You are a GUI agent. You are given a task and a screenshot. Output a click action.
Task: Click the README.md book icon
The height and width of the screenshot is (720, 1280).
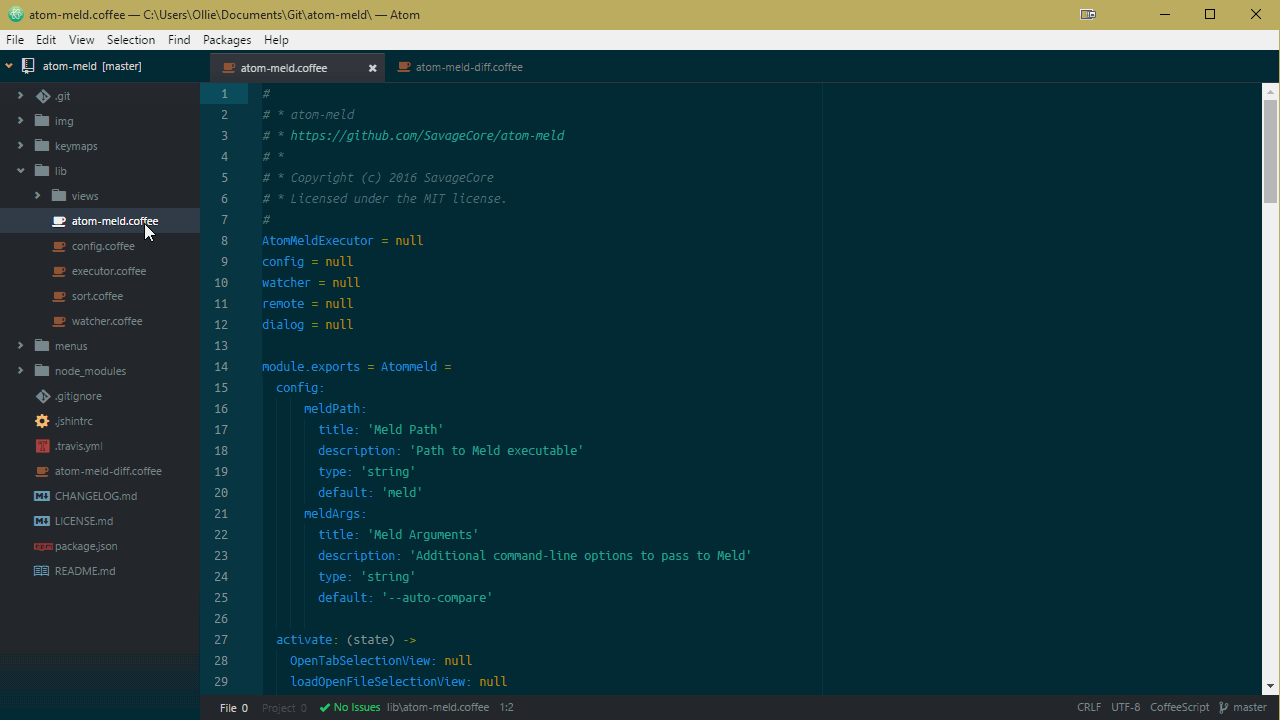point(42,571)
